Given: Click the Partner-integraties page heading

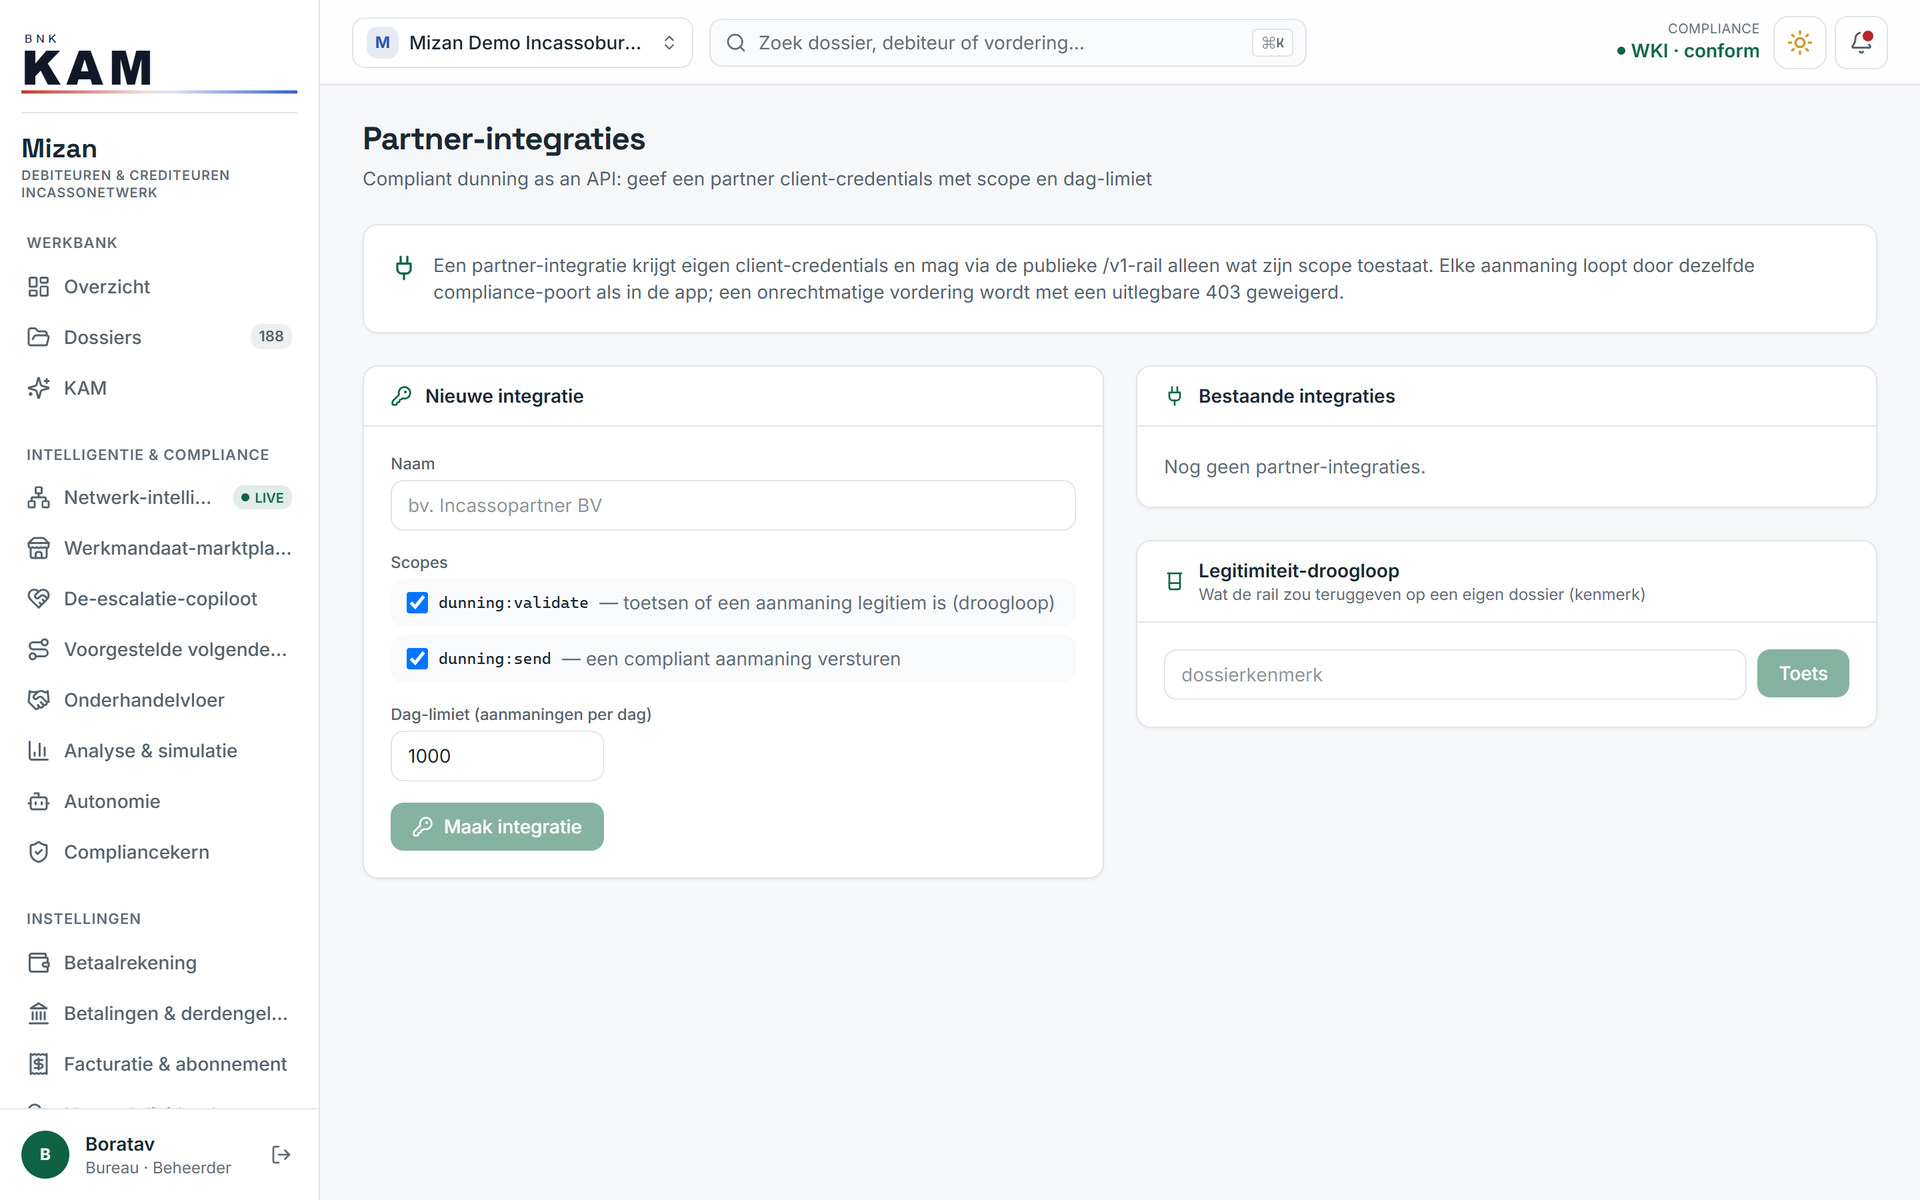Looking at the screenshot, I should [504, 139].
